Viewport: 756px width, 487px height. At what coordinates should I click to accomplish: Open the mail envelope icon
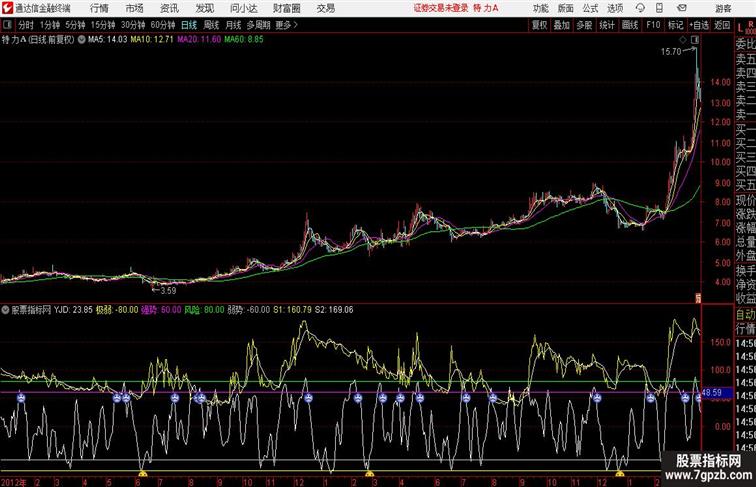[x=682, y=8]
